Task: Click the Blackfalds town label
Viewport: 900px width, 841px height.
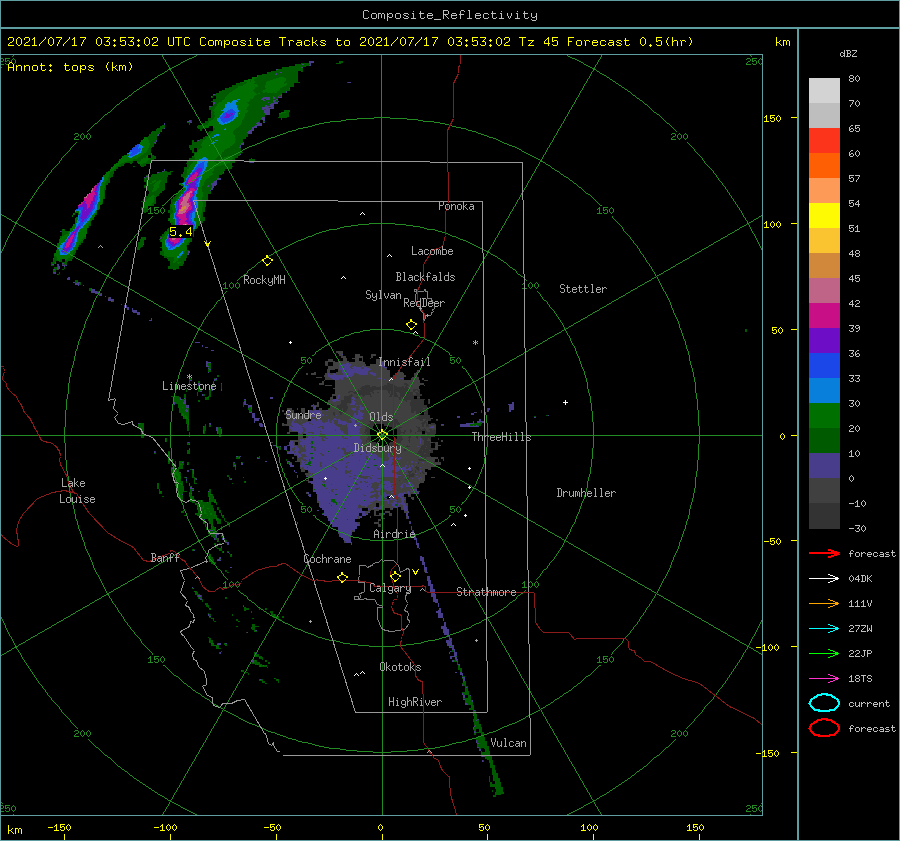Action: point(425,277)
